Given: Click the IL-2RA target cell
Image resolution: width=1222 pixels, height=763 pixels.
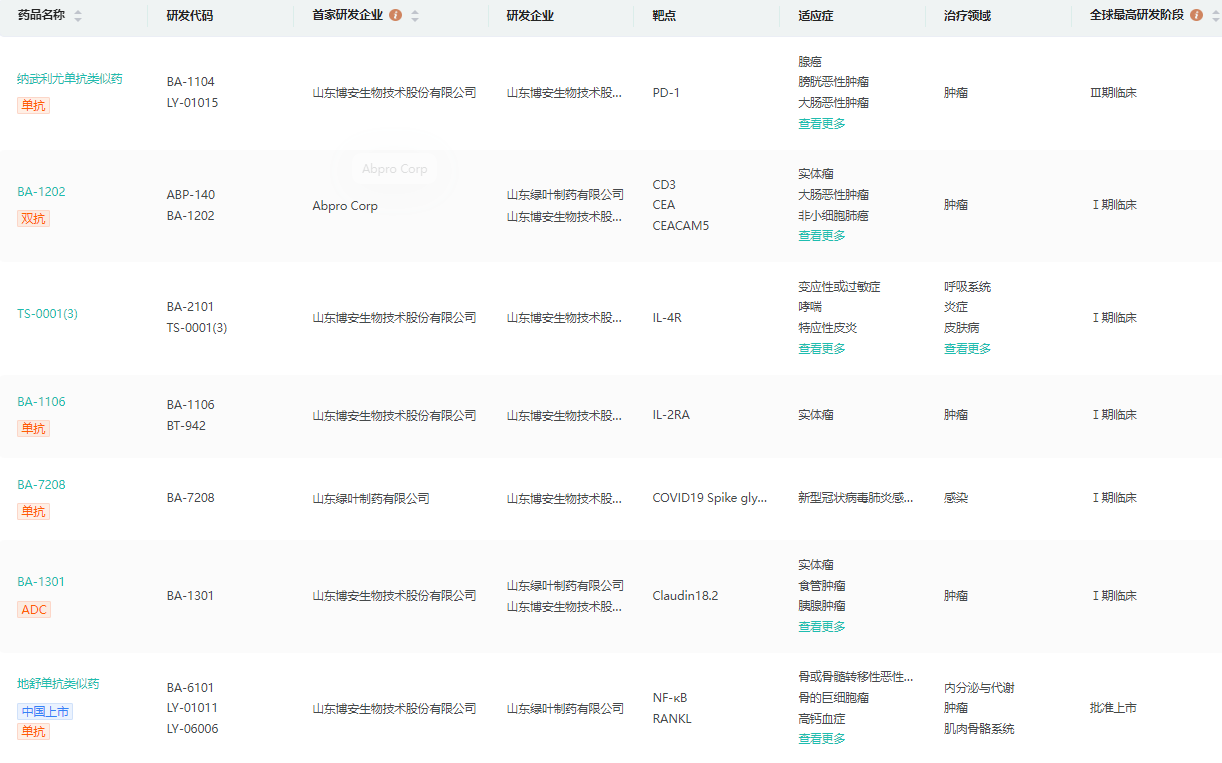Looking at the screenshot, I should coord(671,415).
